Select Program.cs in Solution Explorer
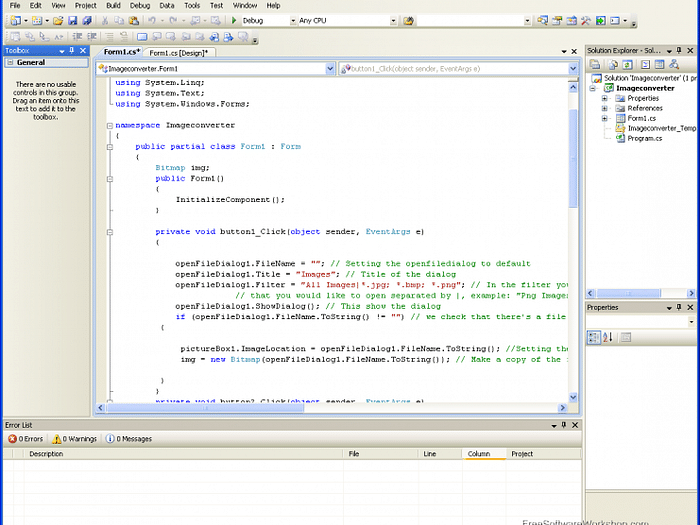 [x=644, y=138]
